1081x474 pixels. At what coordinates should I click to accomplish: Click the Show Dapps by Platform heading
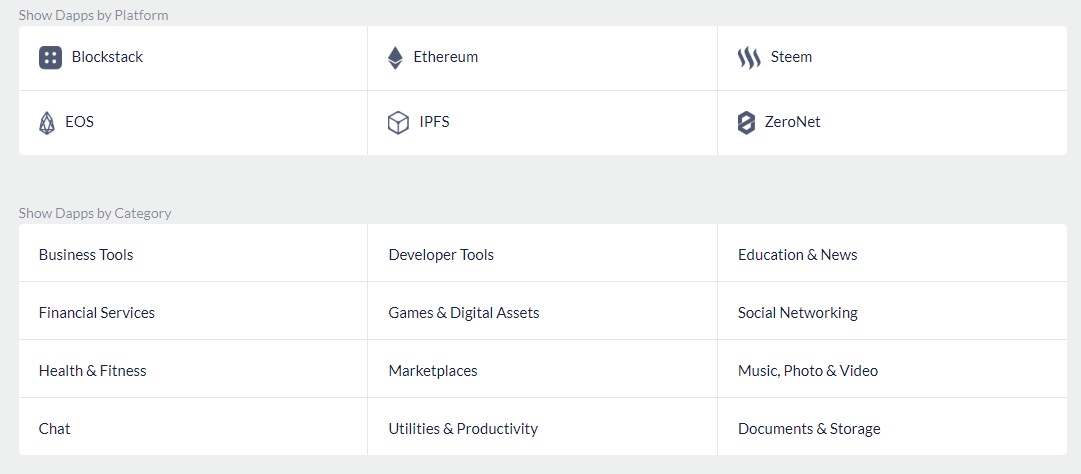93,14
